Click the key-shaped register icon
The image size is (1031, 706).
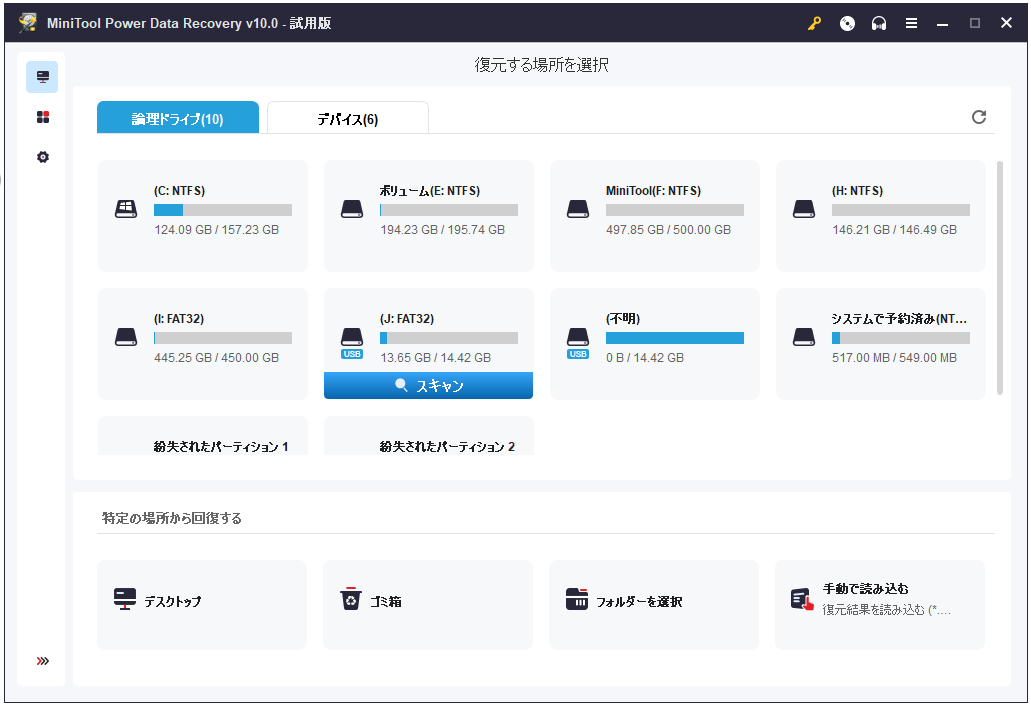815,24
